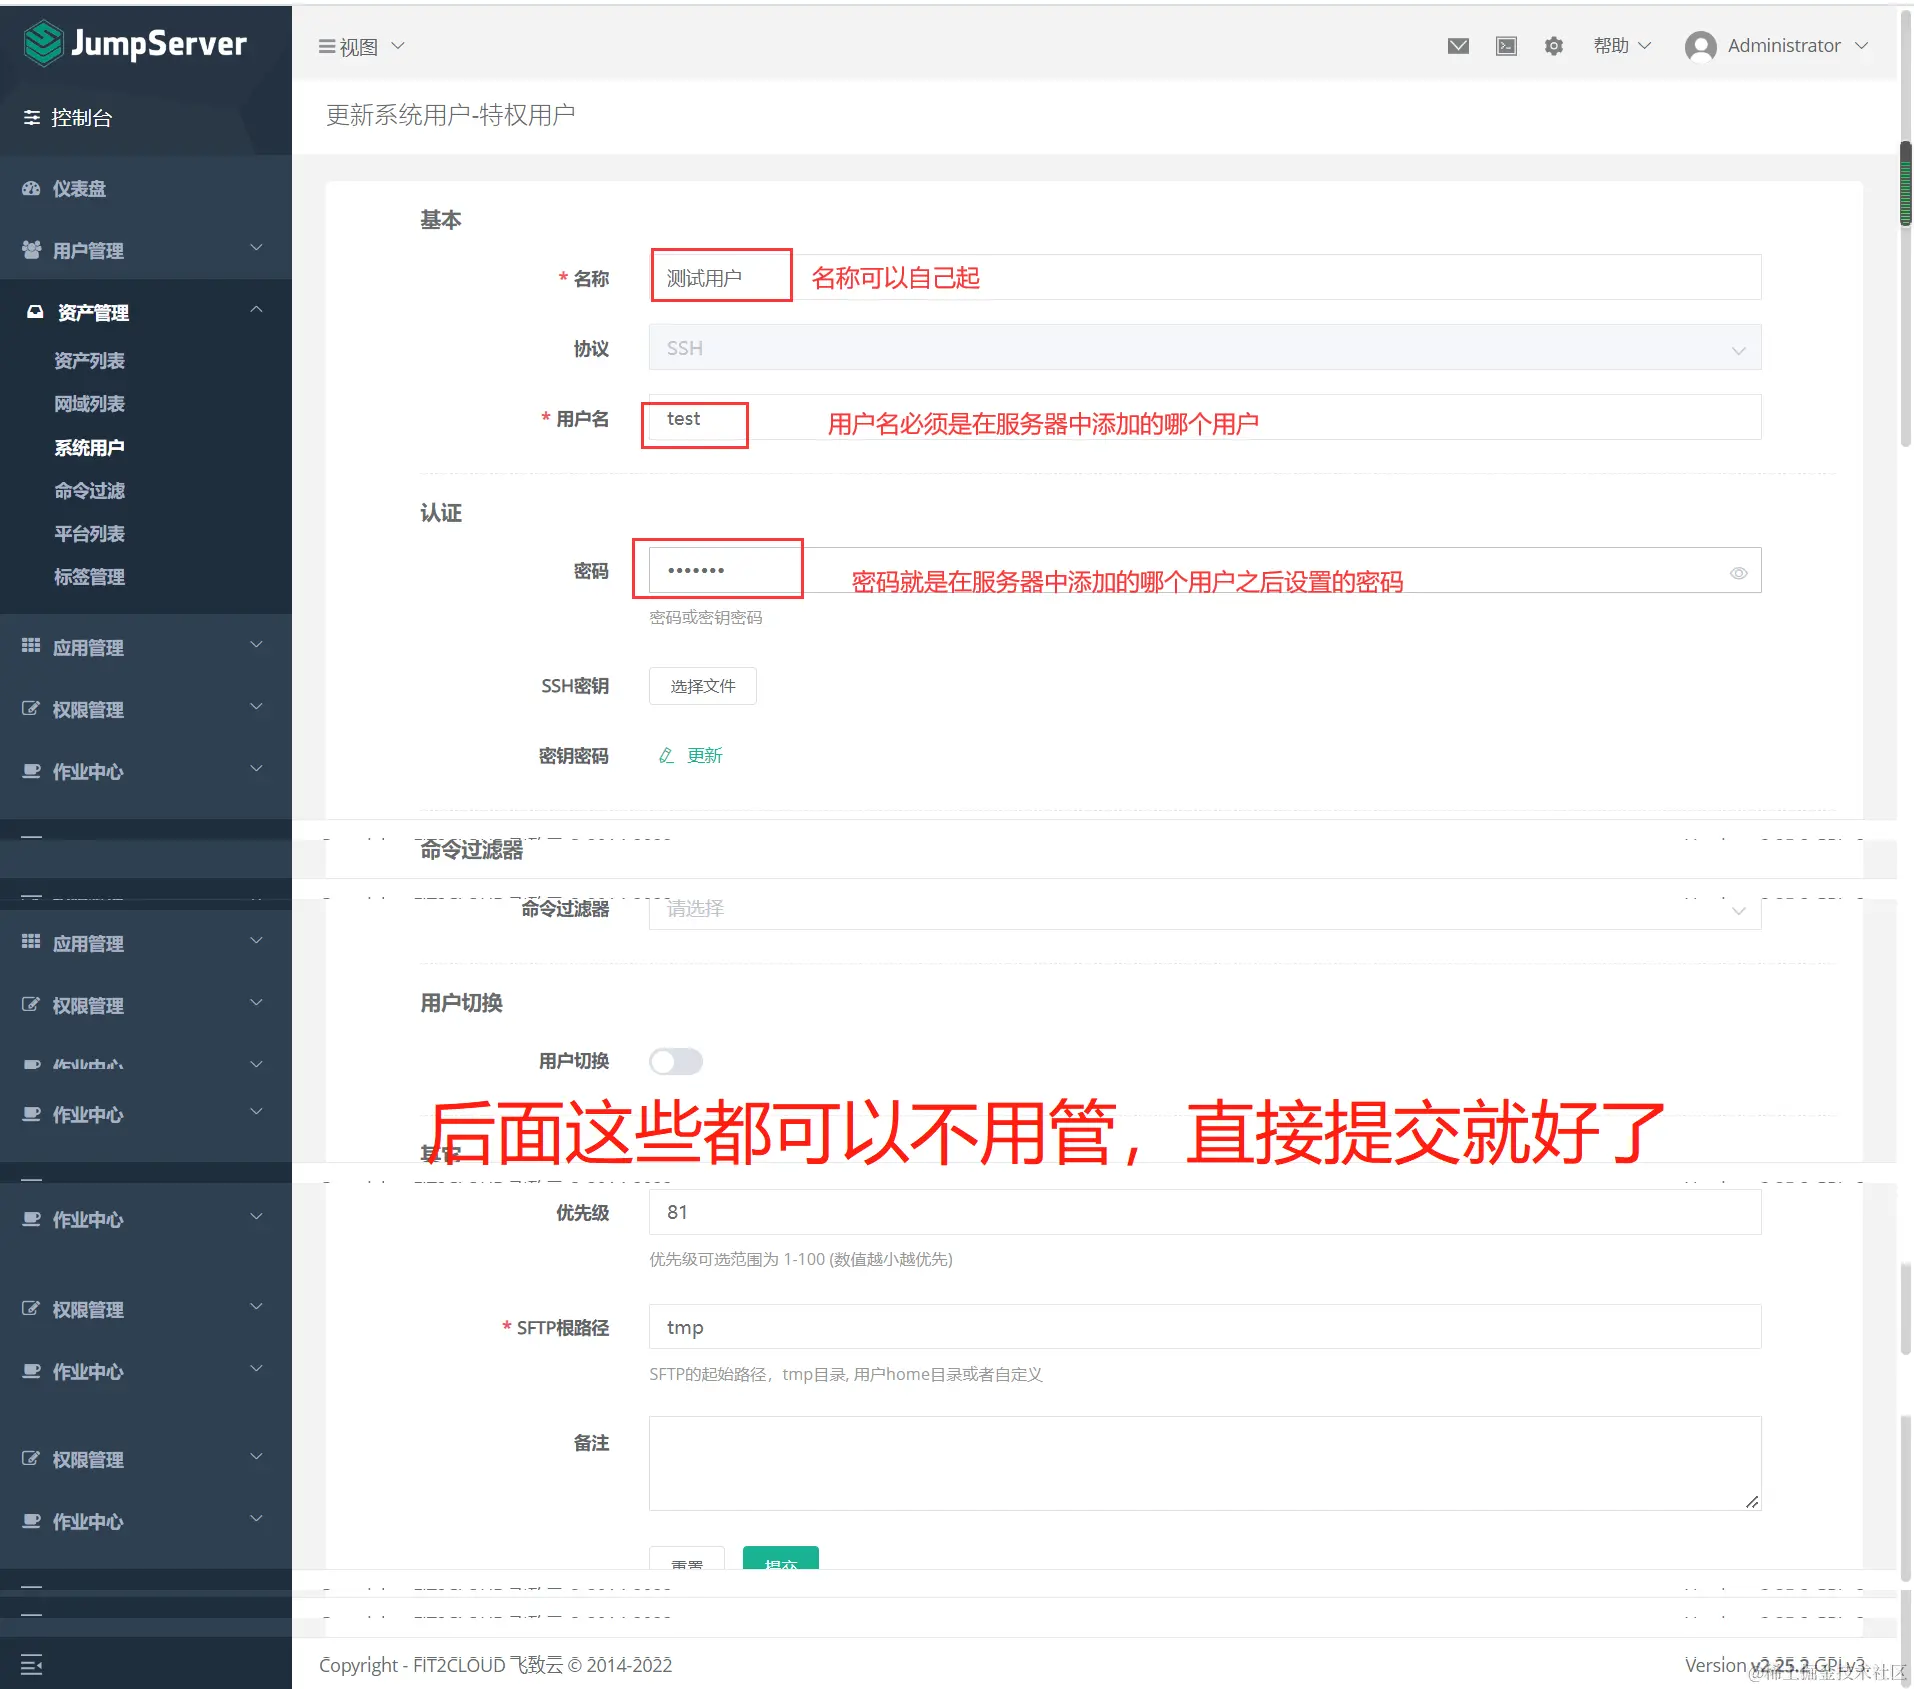Click 选择文件 to upload SSH key
The width and height of the screenshot is (1914, 1689).
(702, 686)
